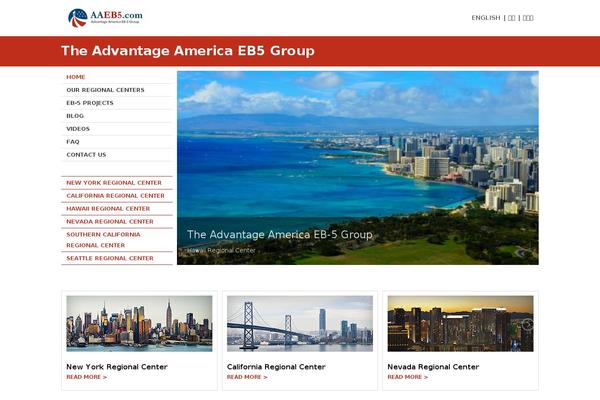This screenshot has height=400, width=600.
Task: Open SOUTHERN CALIFORNIA REGIONAL CENTER link
Action: click(103, 240)
